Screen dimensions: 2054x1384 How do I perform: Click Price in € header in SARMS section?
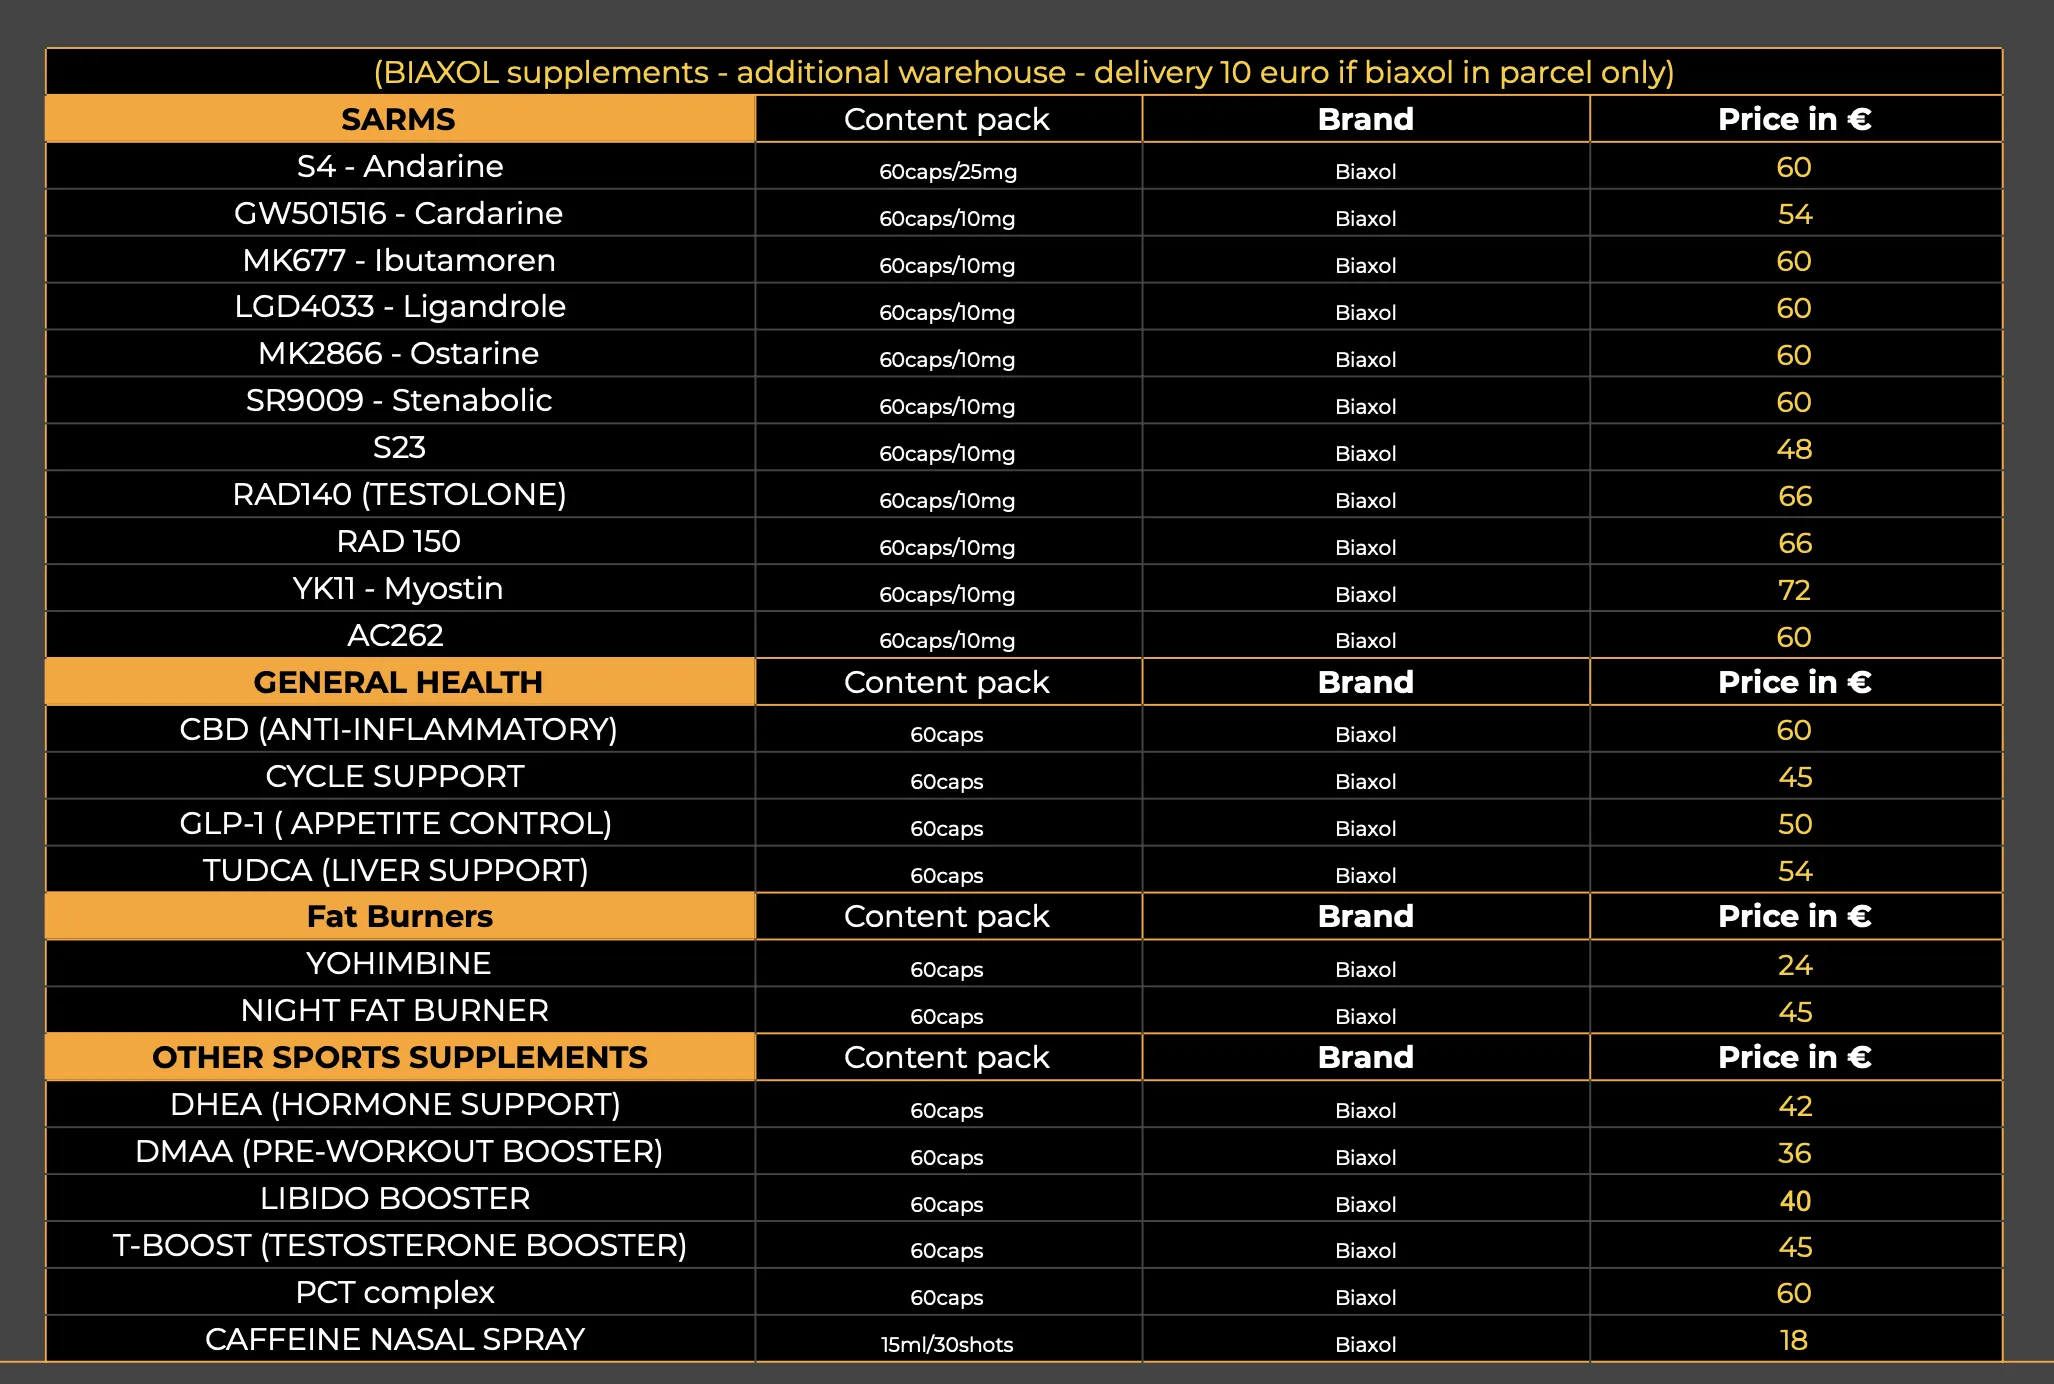click(x=1796, y=119)
